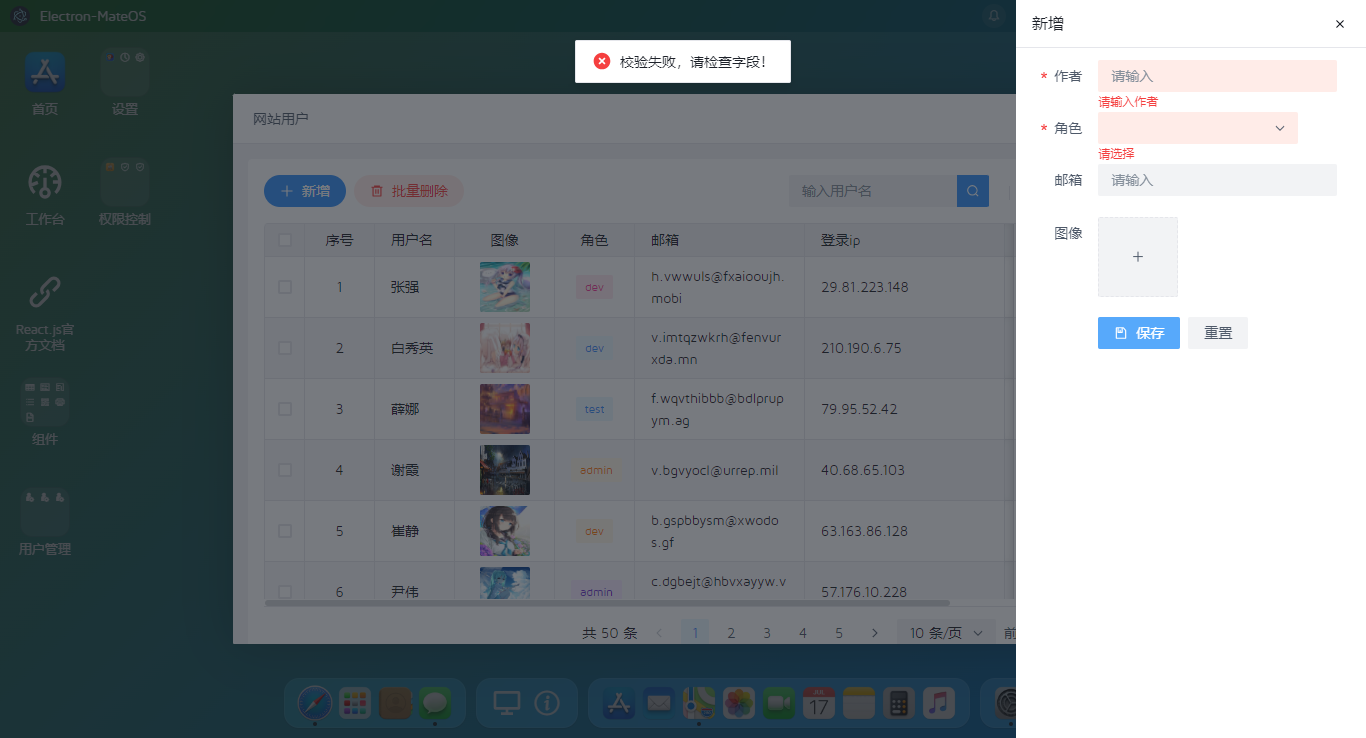Check the row checkbox for 张强
The image size is (1366, 738).
284,287
